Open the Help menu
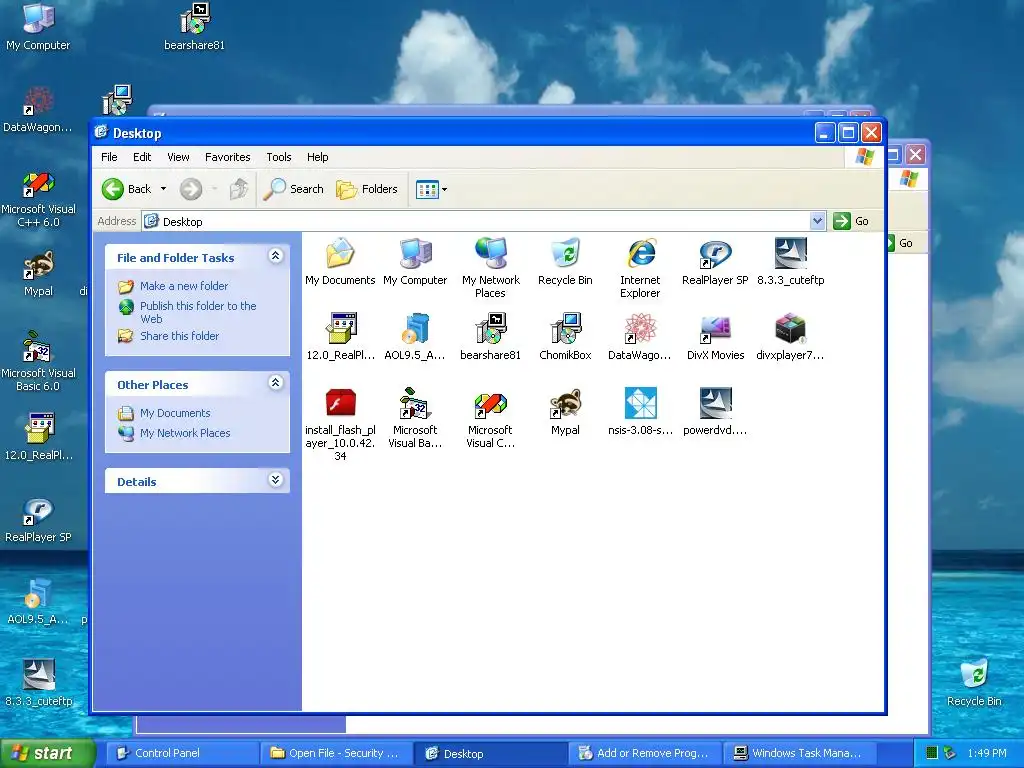Viewport: 1024px width, 768px height. (x=317, y=157)
